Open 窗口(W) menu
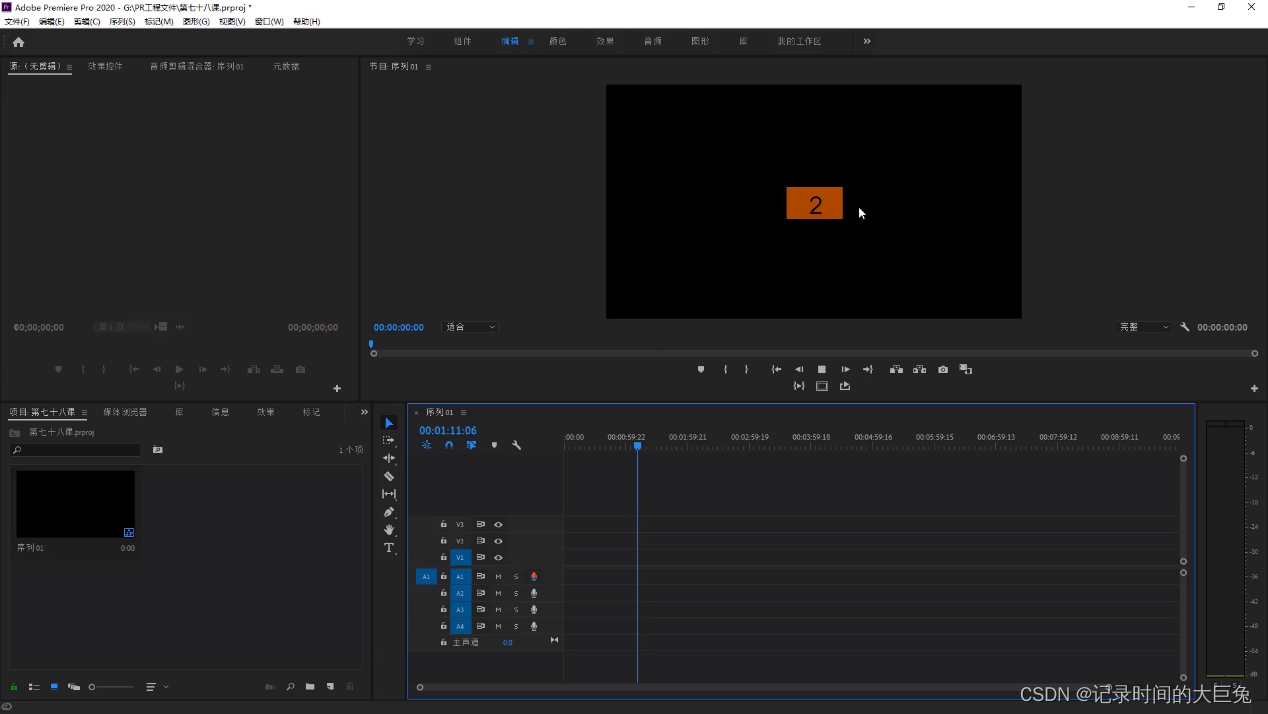 click(269, 21)
